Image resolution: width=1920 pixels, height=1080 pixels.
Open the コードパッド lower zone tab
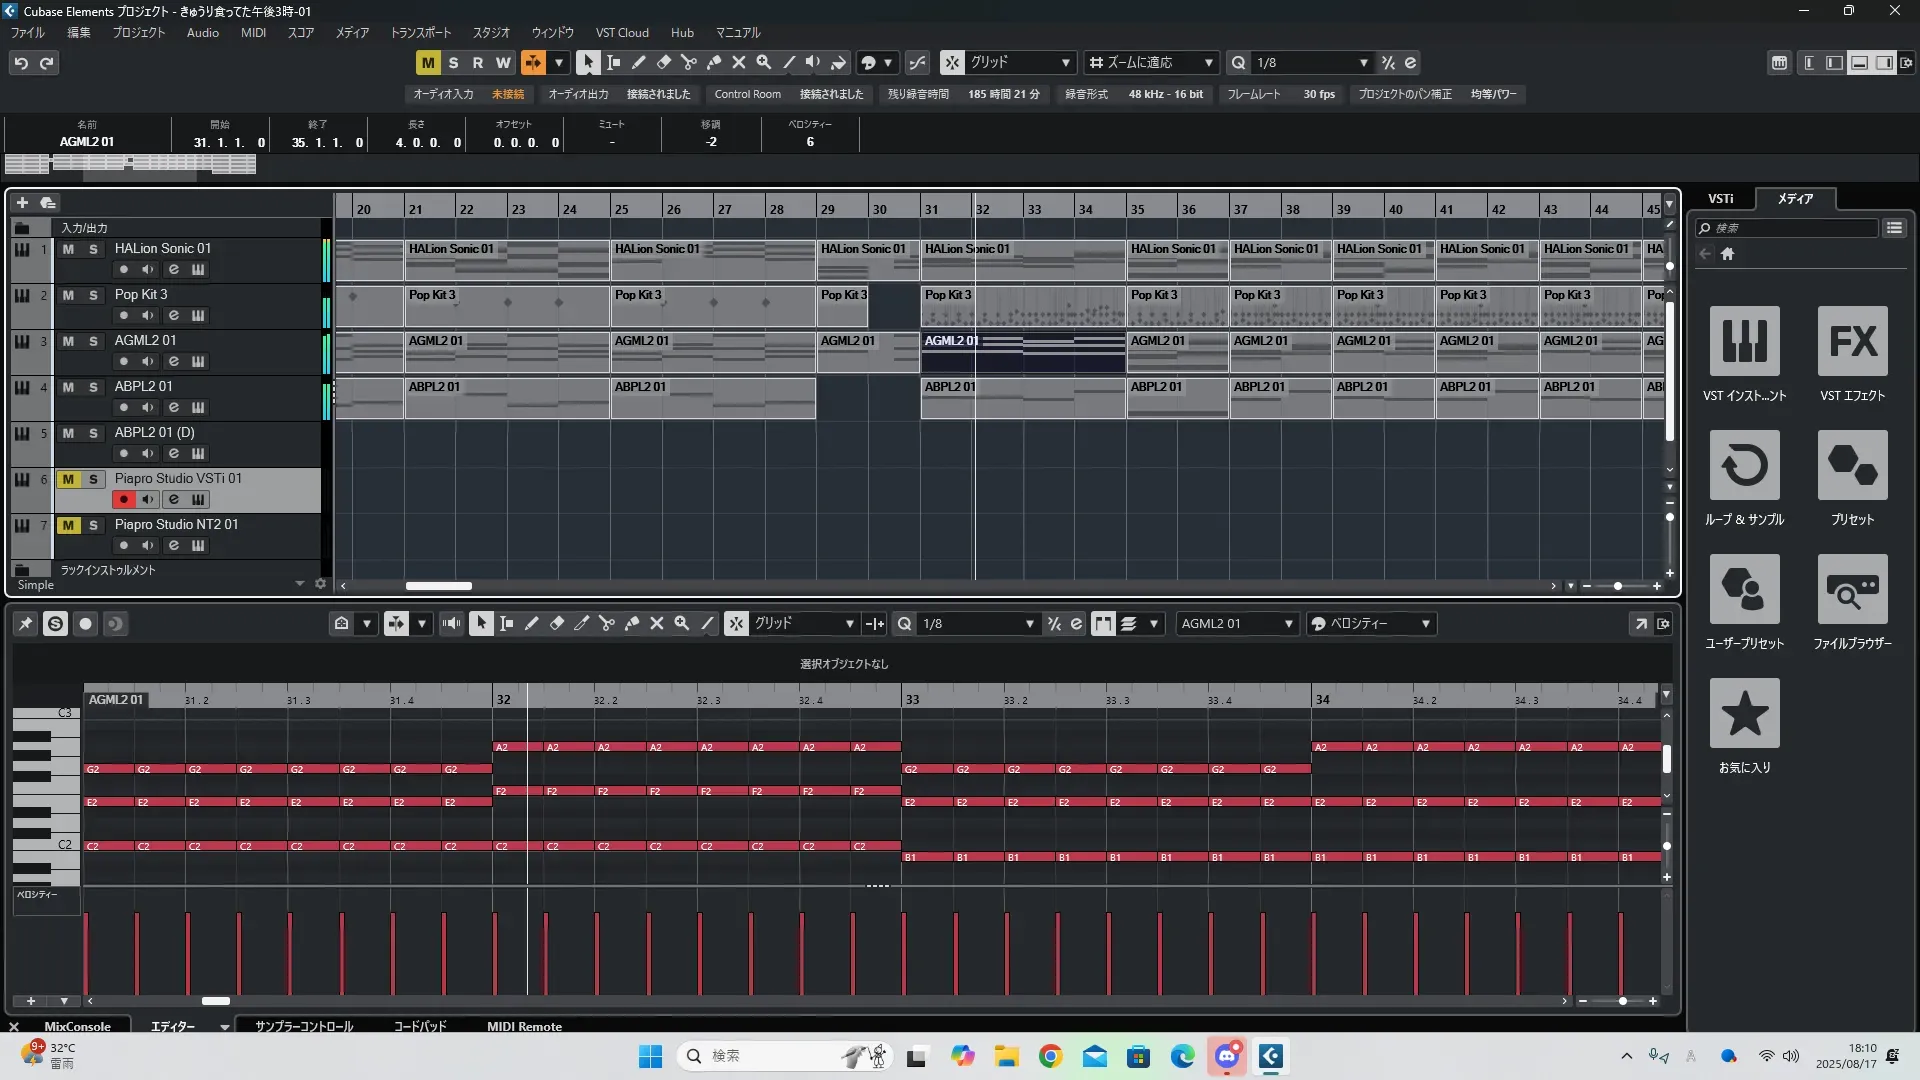click(419, 1026)
